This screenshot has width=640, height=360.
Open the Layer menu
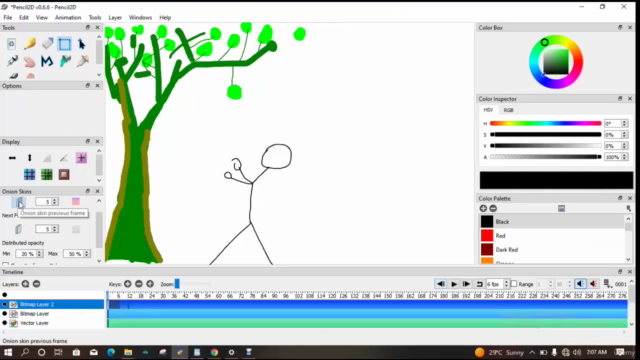coord(115,18)
